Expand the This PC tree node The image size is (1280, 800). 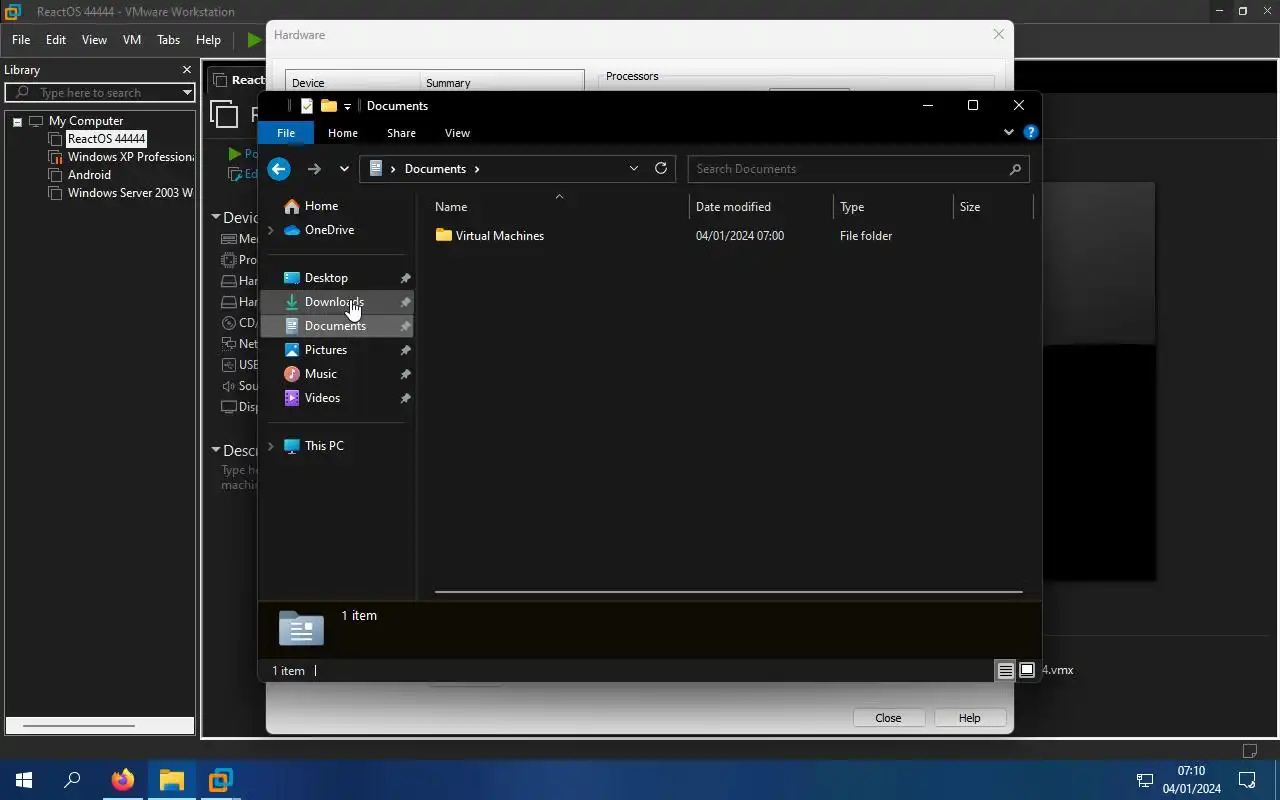pos(270,446)
